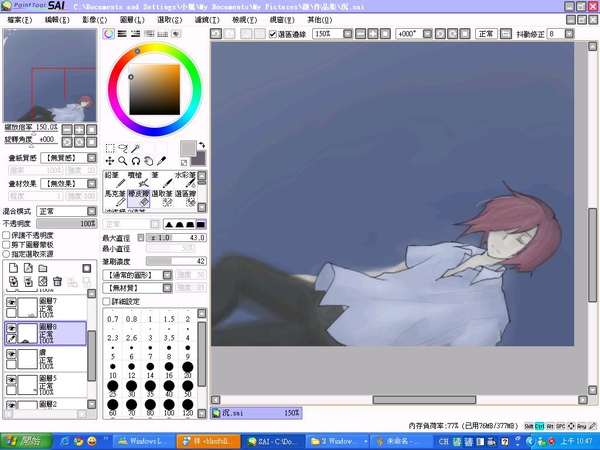Select the lasso selection tool
Screen dimensions: 600x450
[x=123, y=148]
